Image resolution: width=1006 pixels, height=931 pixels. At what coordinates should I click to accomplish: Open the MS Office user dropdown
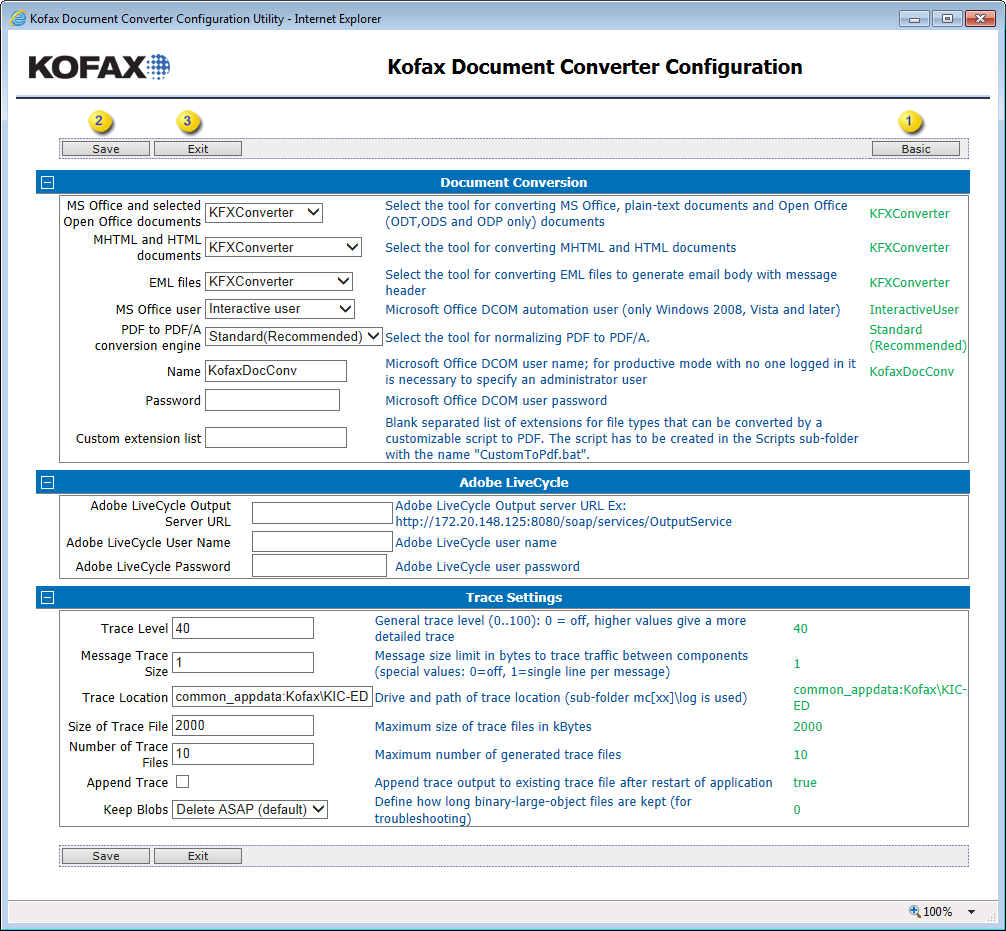[x=279, y=309]
